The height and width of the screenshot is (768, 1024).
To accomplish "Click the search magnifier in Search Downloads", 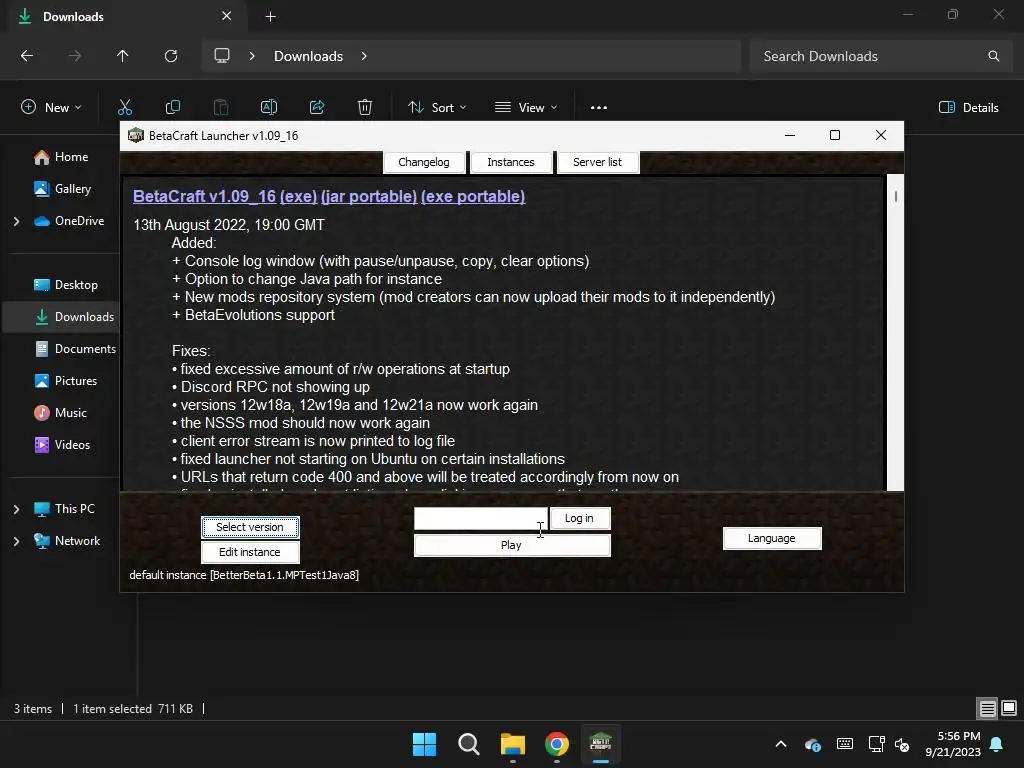I will click(993, 56).
